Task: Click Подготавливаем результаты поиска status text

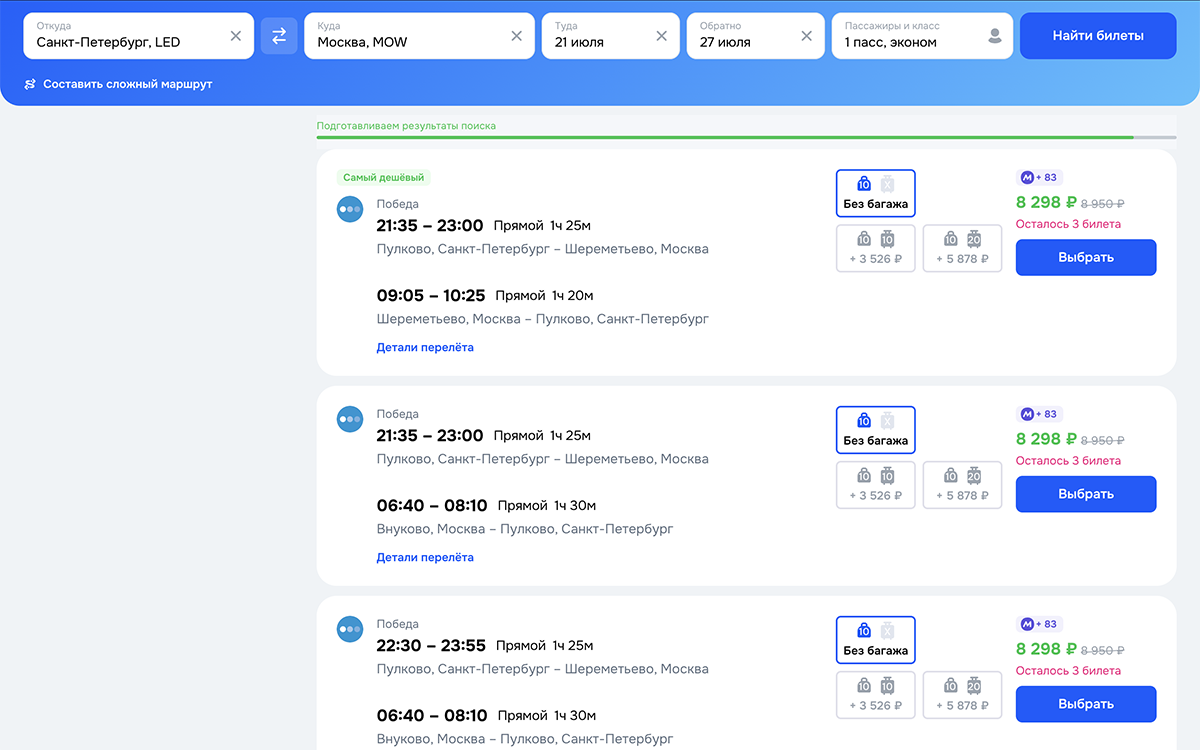Action: [406, 126]
